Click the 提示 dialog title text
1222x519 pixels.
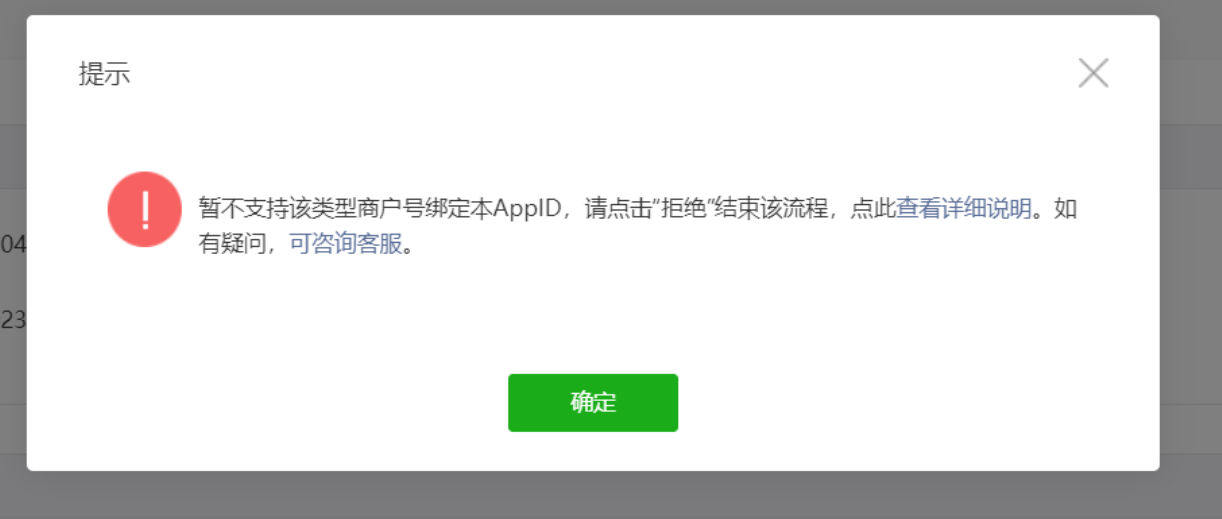(x=105, y=74)
